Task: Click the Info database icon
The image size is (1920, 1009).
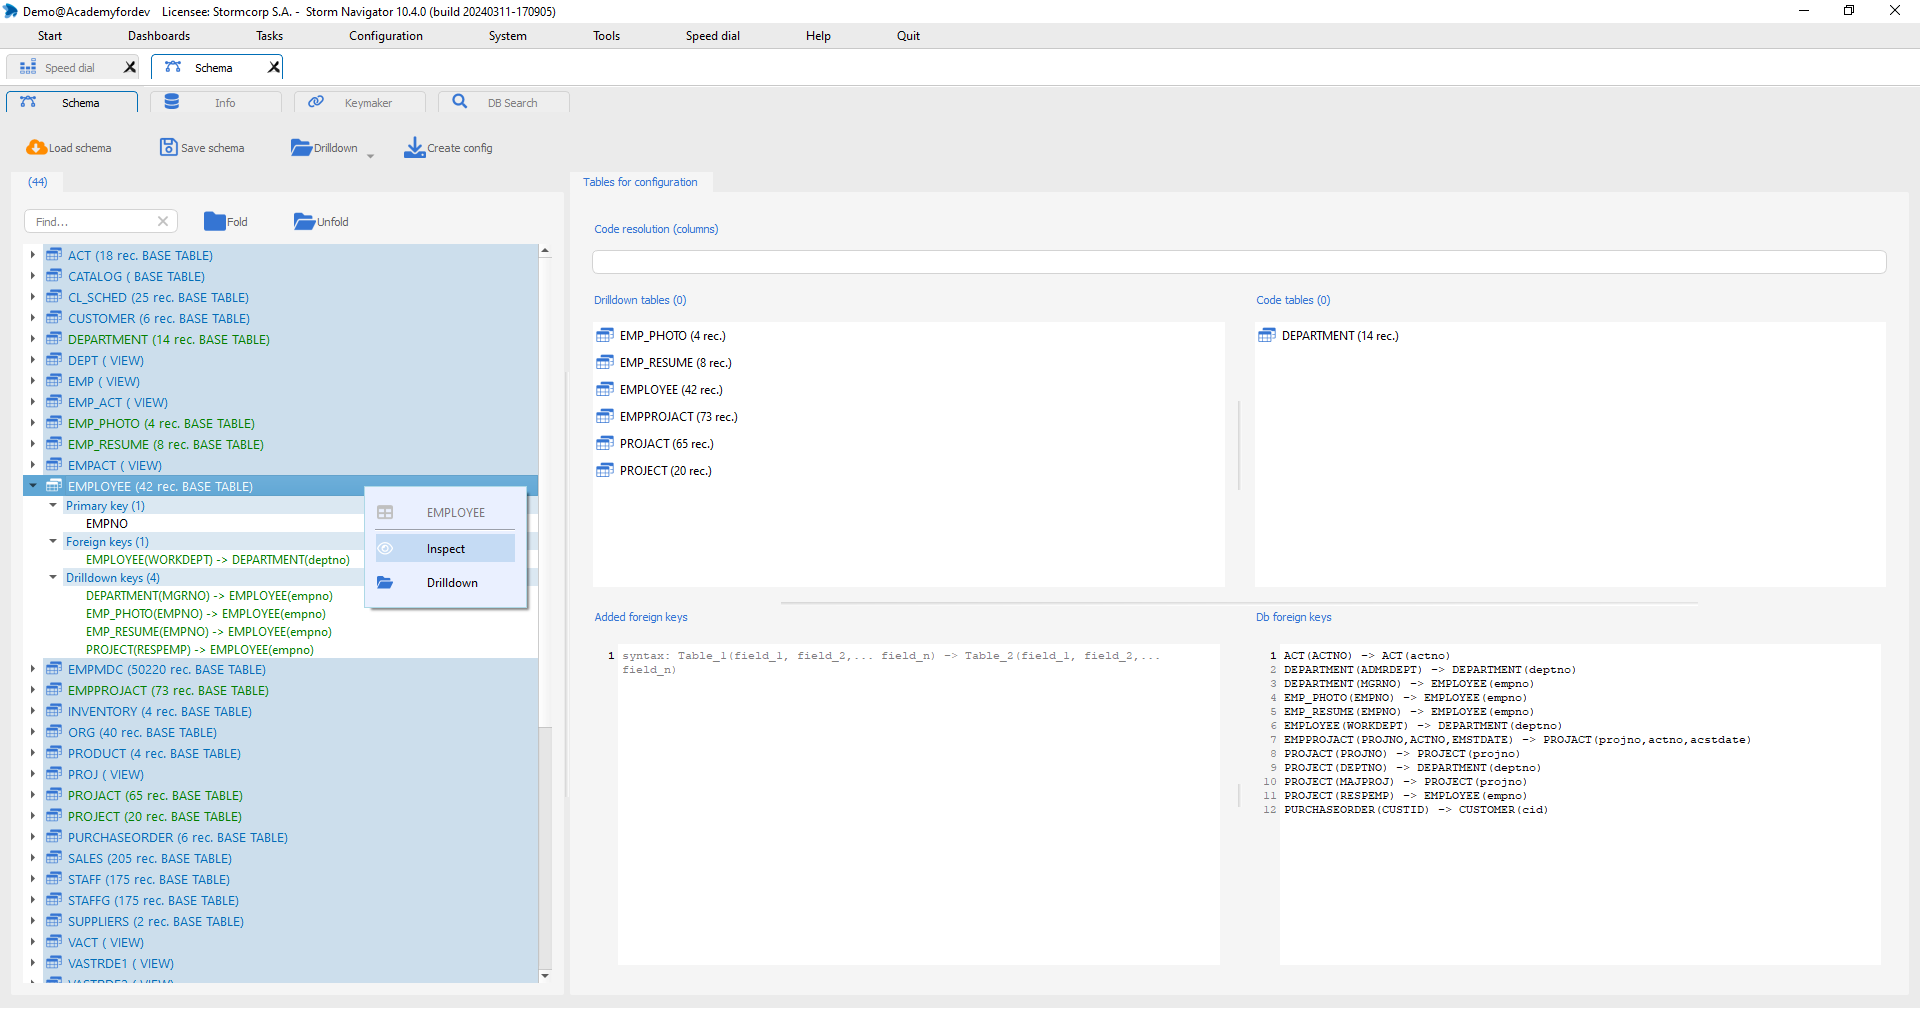Action: click(x=172, y=102)
